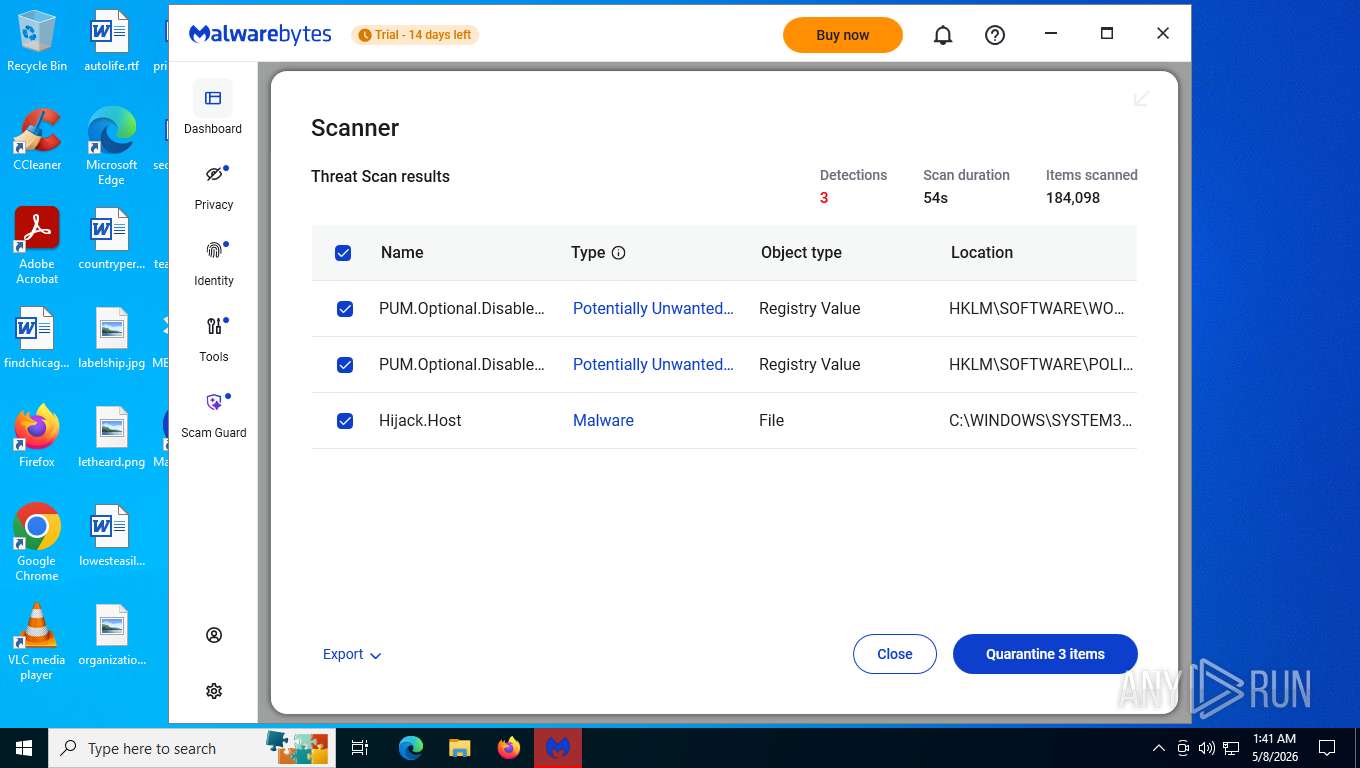Open the Identity fingerprint section
Viewport: 1360px width, 768px height.
213,263
